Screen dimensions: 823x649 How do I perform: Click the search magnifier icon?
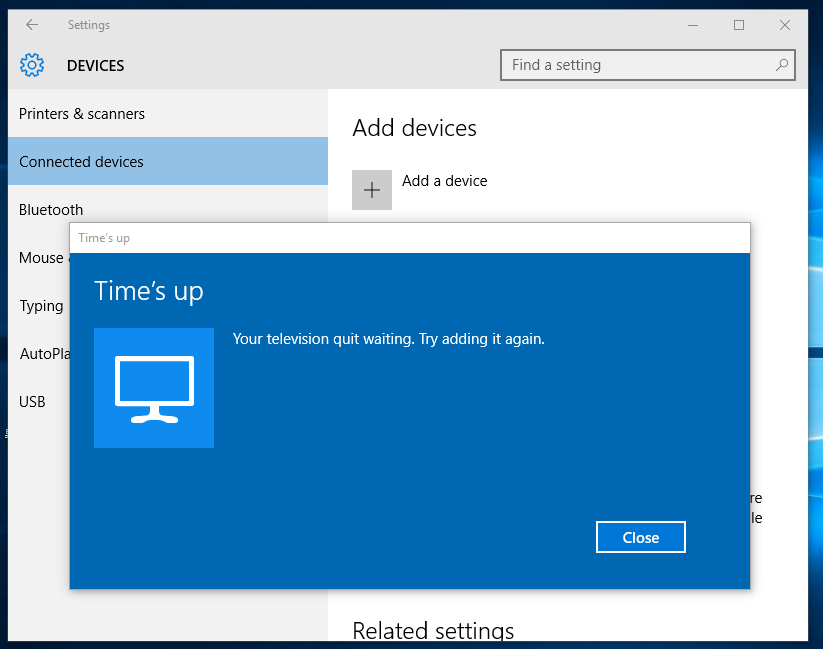782,65
